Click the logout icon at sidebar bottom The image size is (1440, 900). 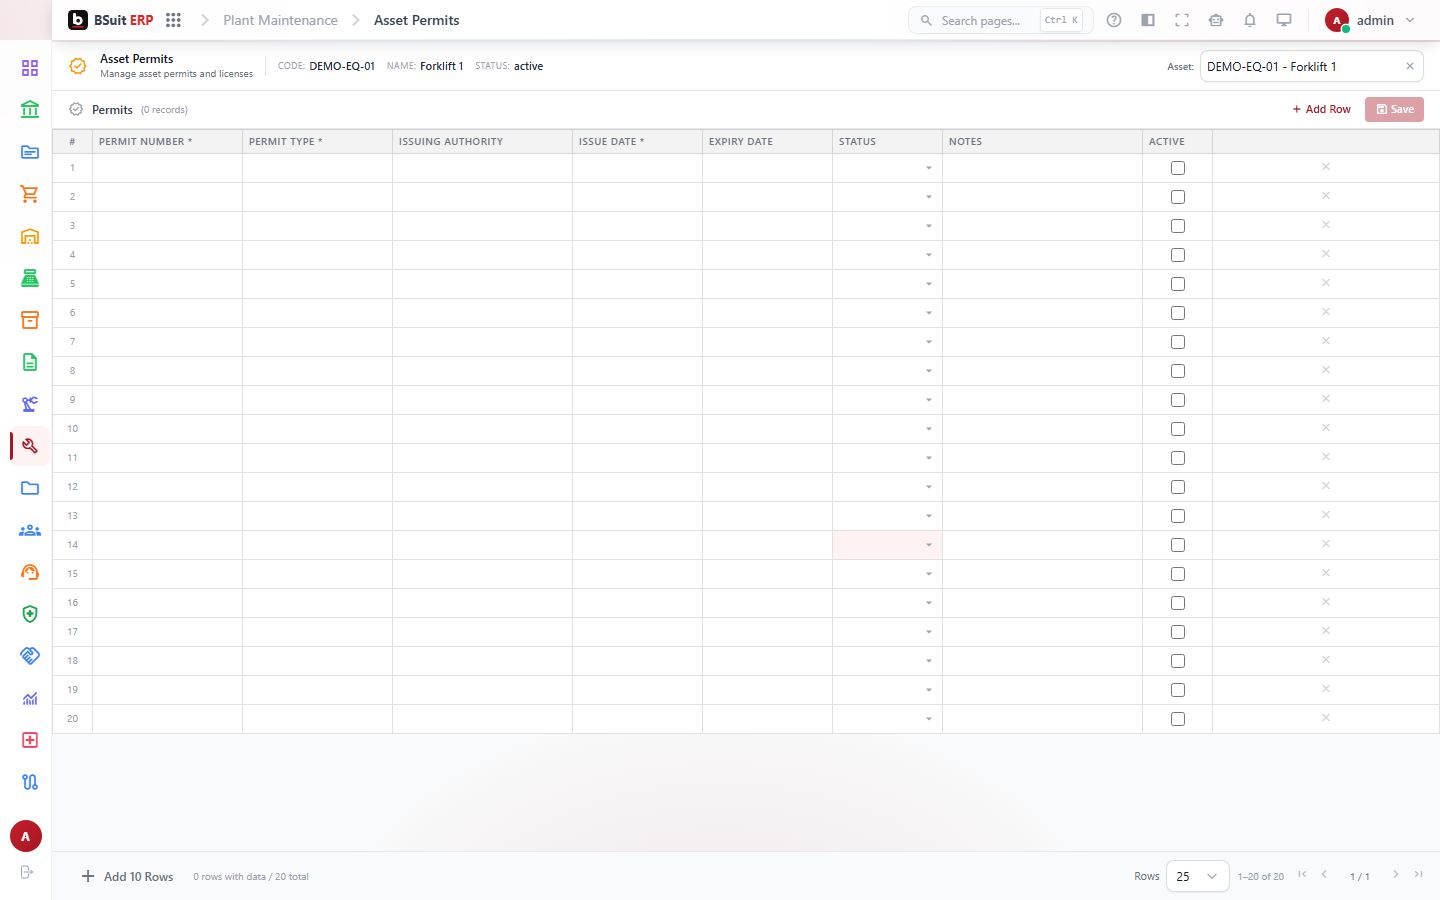[x=27, y=872]
